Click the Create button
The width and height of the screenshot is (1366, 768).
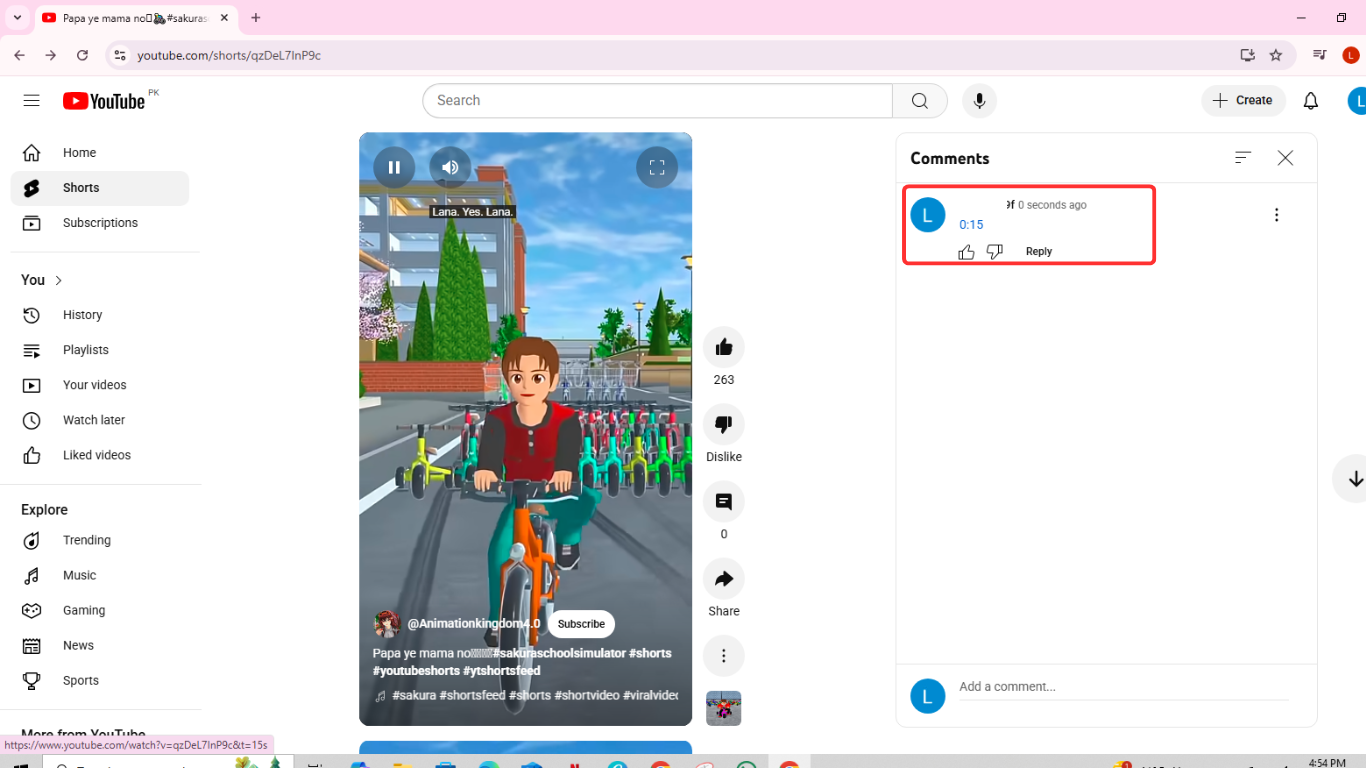click(x=1243, y=101)
